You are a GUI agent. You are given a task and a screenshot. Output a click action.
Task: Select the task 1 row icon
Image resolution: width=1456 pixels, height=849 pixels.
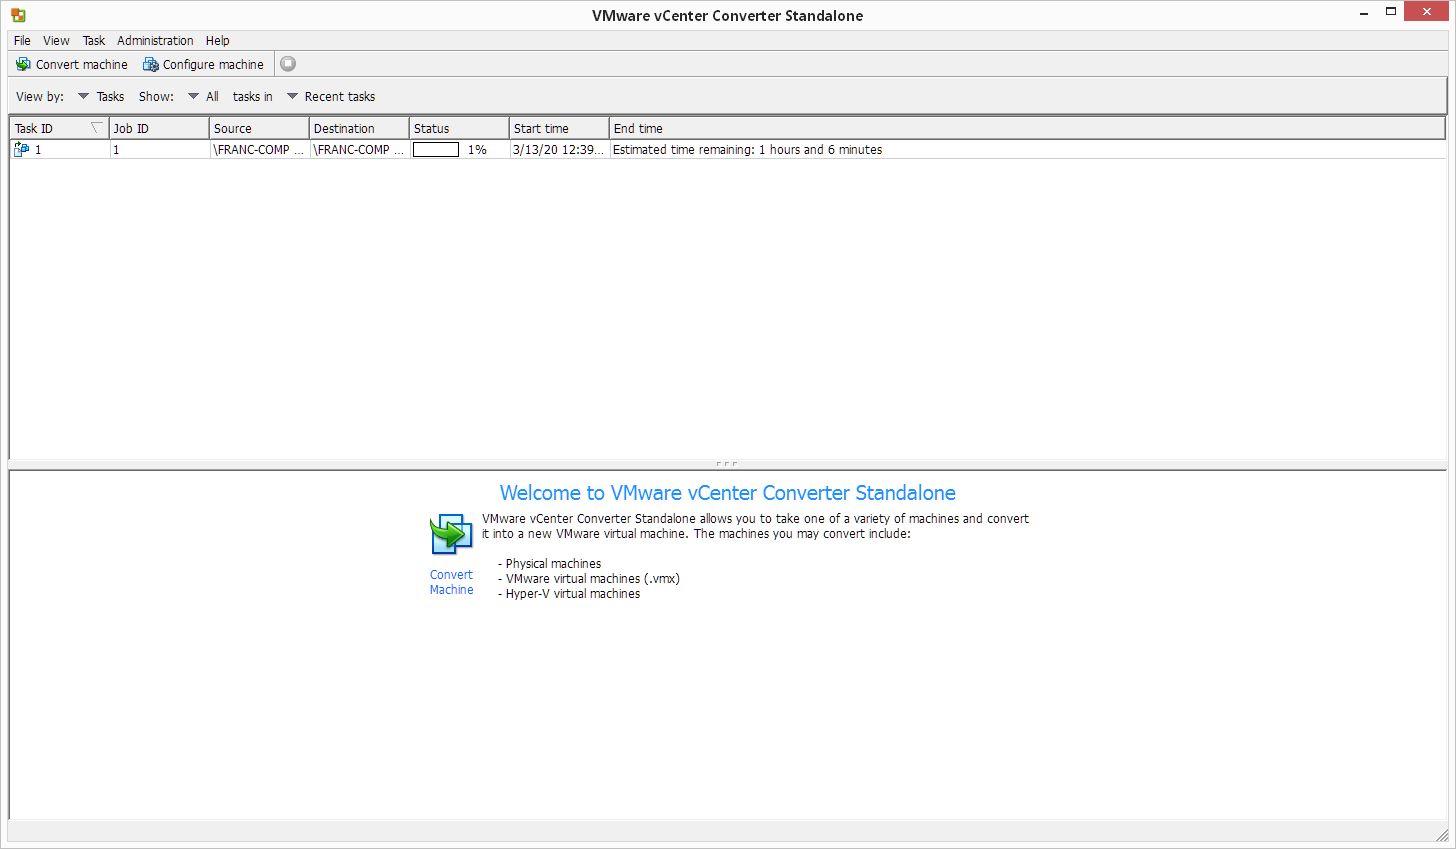(21, 150)
